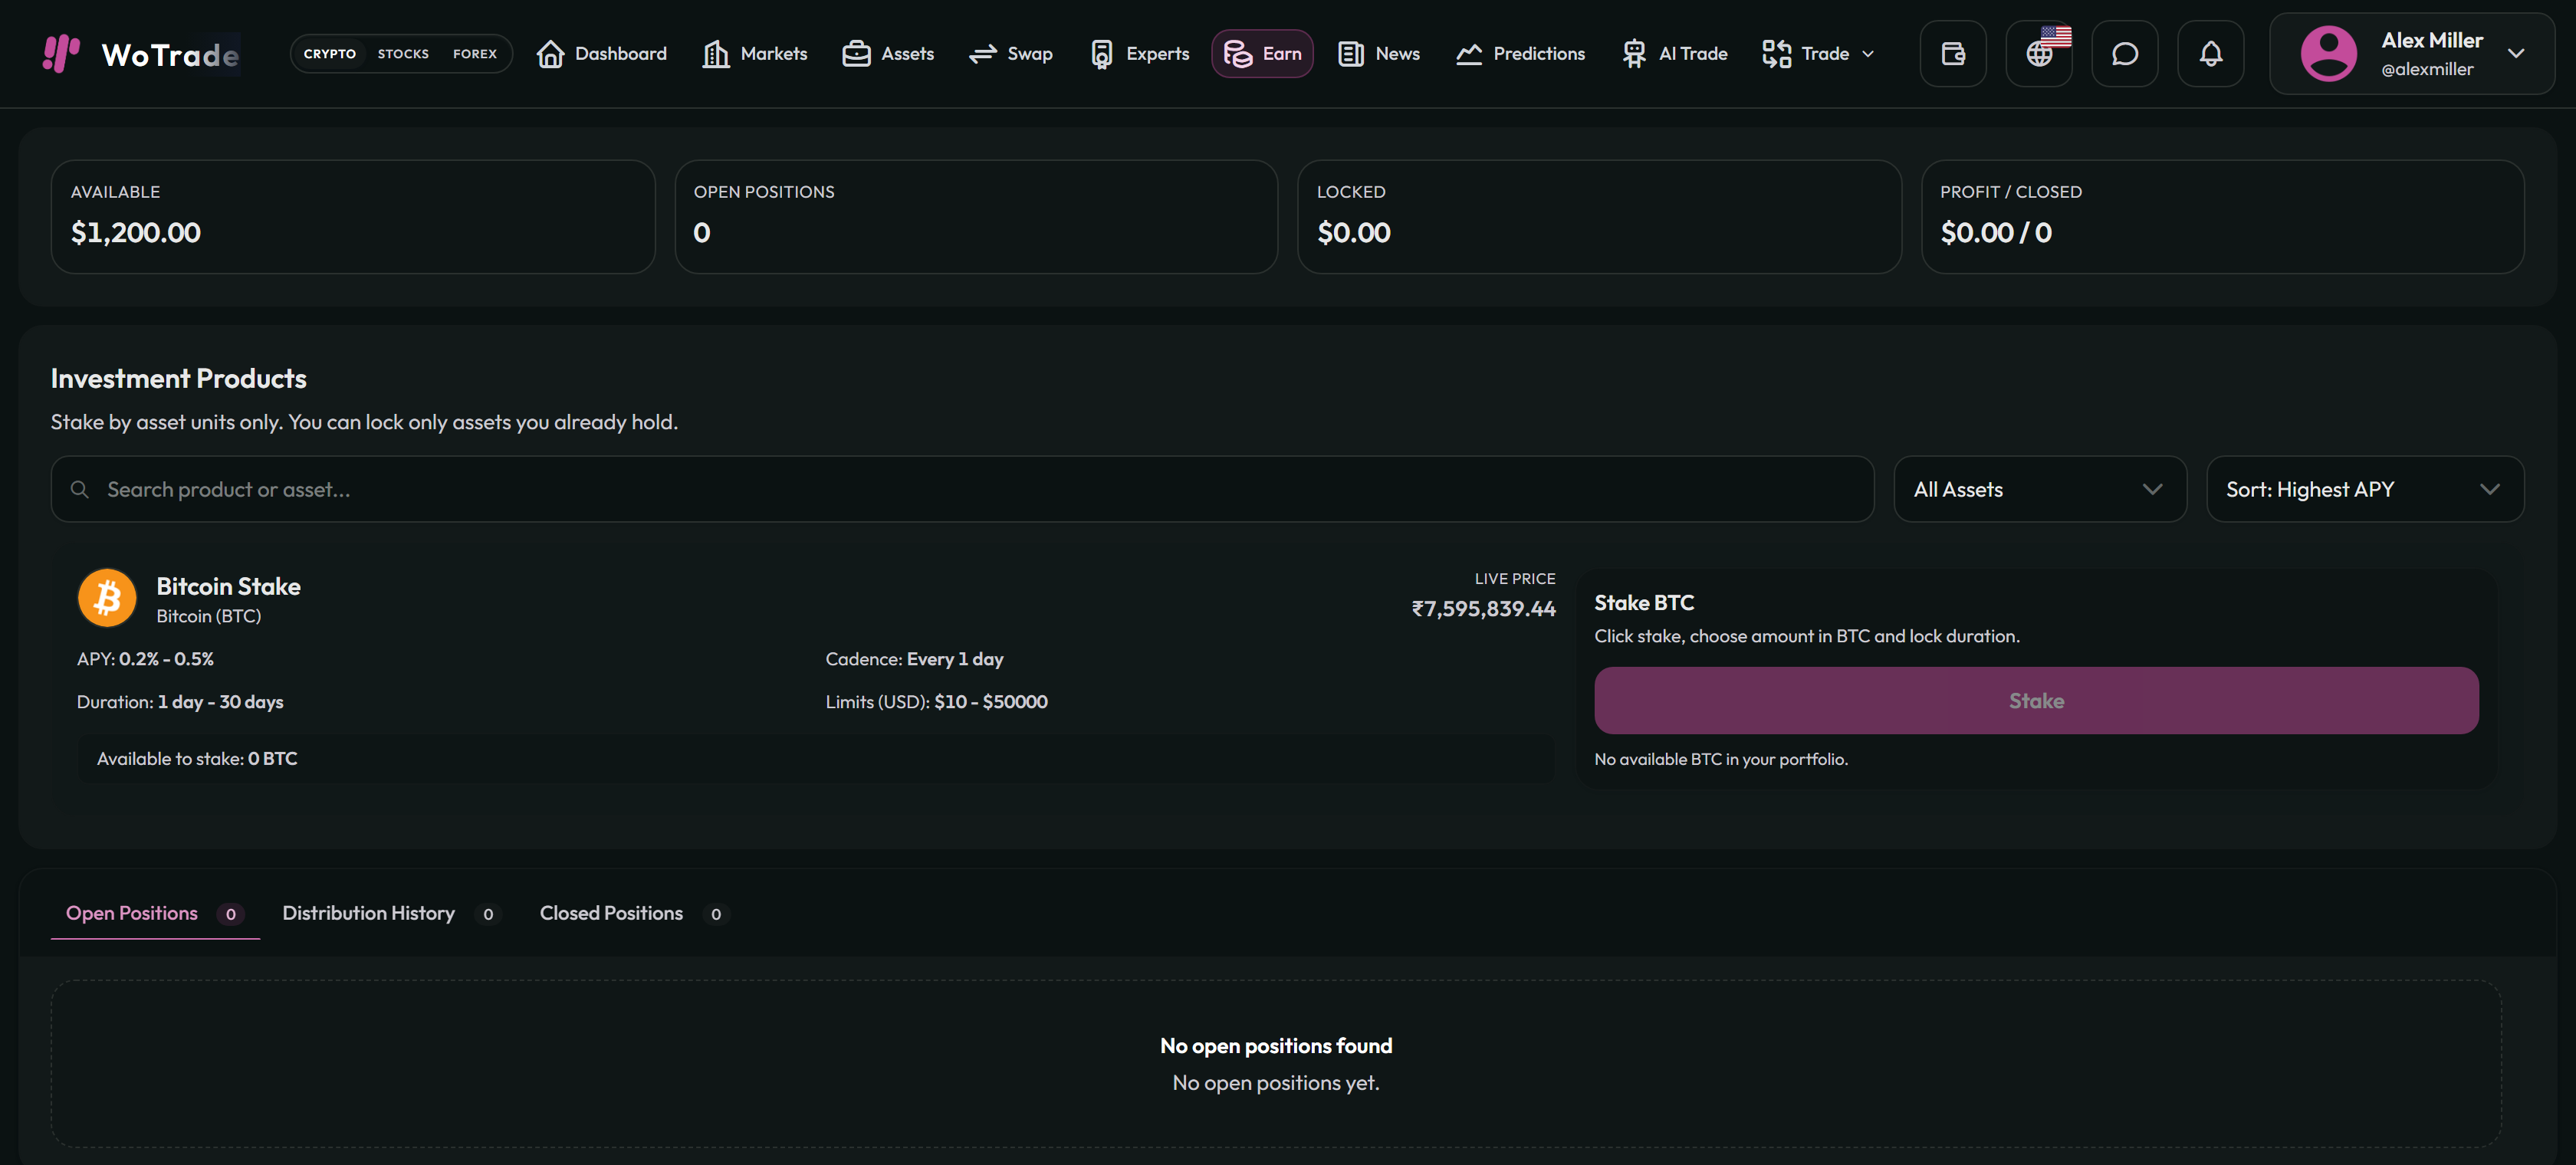
Task: Switch to STOCKS market mode
Action: tap(403, 54)
